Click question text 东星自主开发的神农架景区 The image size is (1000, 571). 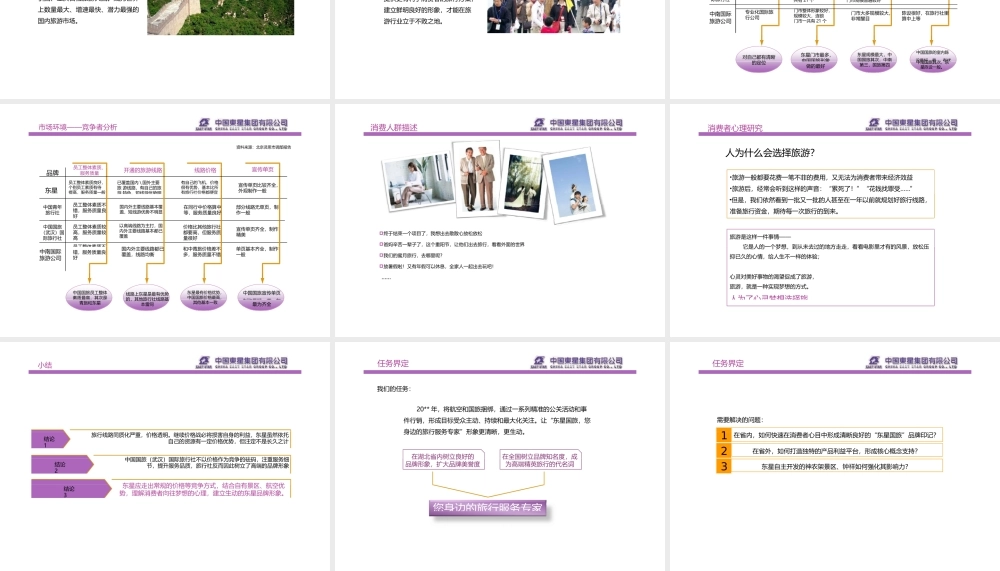[x=835, y=466]
